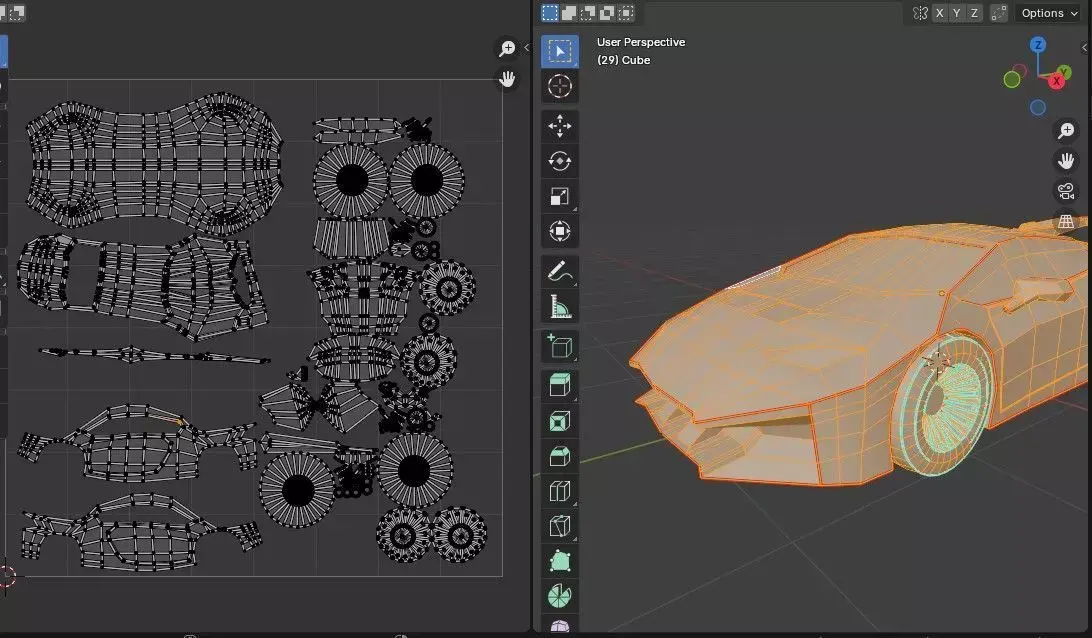Click the blue Z axis gizmo ball
The height and width of the screenshot is (638, 1092).
tap(1038, 45)
